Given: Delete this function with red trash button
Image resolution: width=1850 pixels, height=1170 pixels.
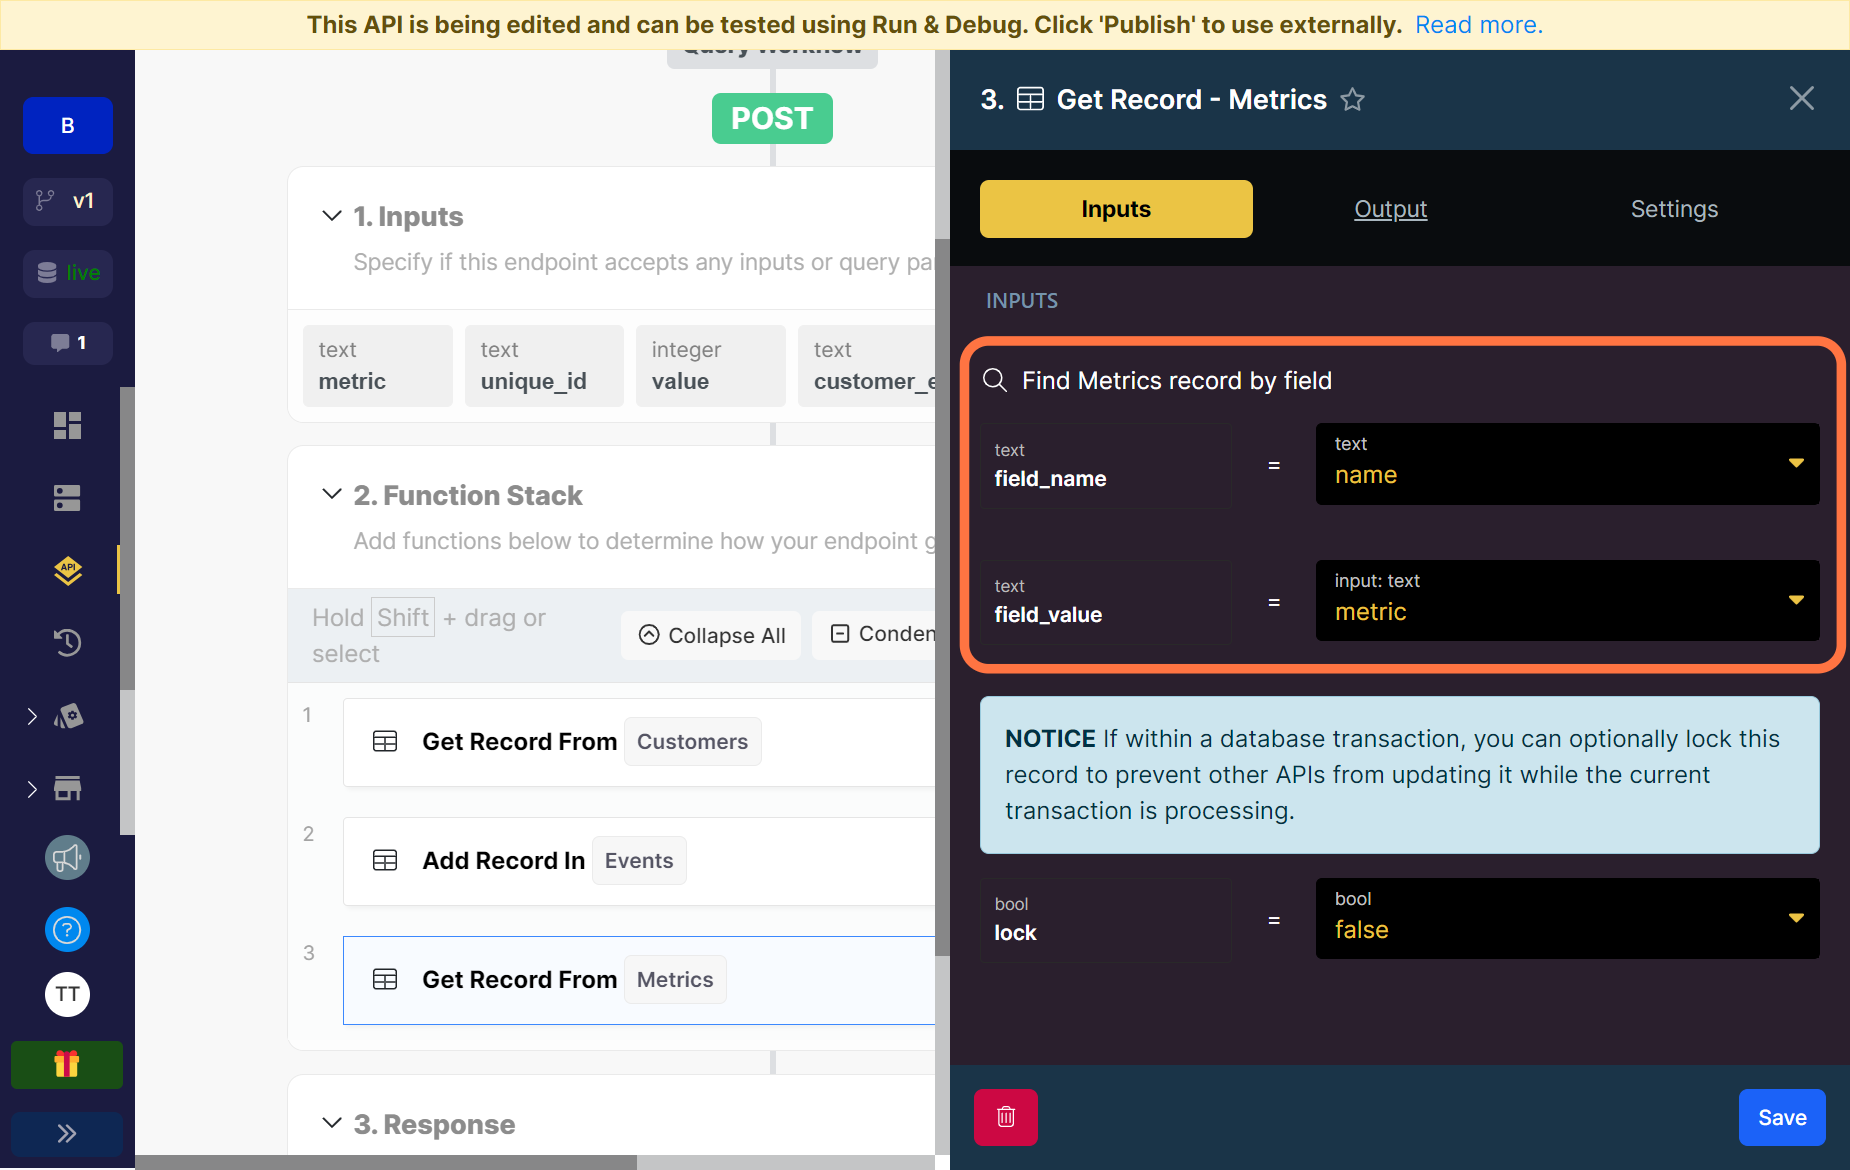Looking at the screenshot, I should click(1006, 1117).
